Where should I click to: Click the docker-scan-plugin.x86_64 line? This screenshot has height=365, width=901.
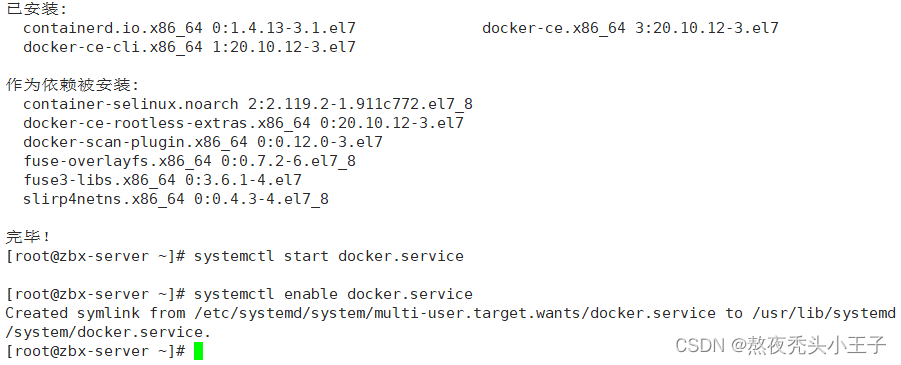pos(203,142)
